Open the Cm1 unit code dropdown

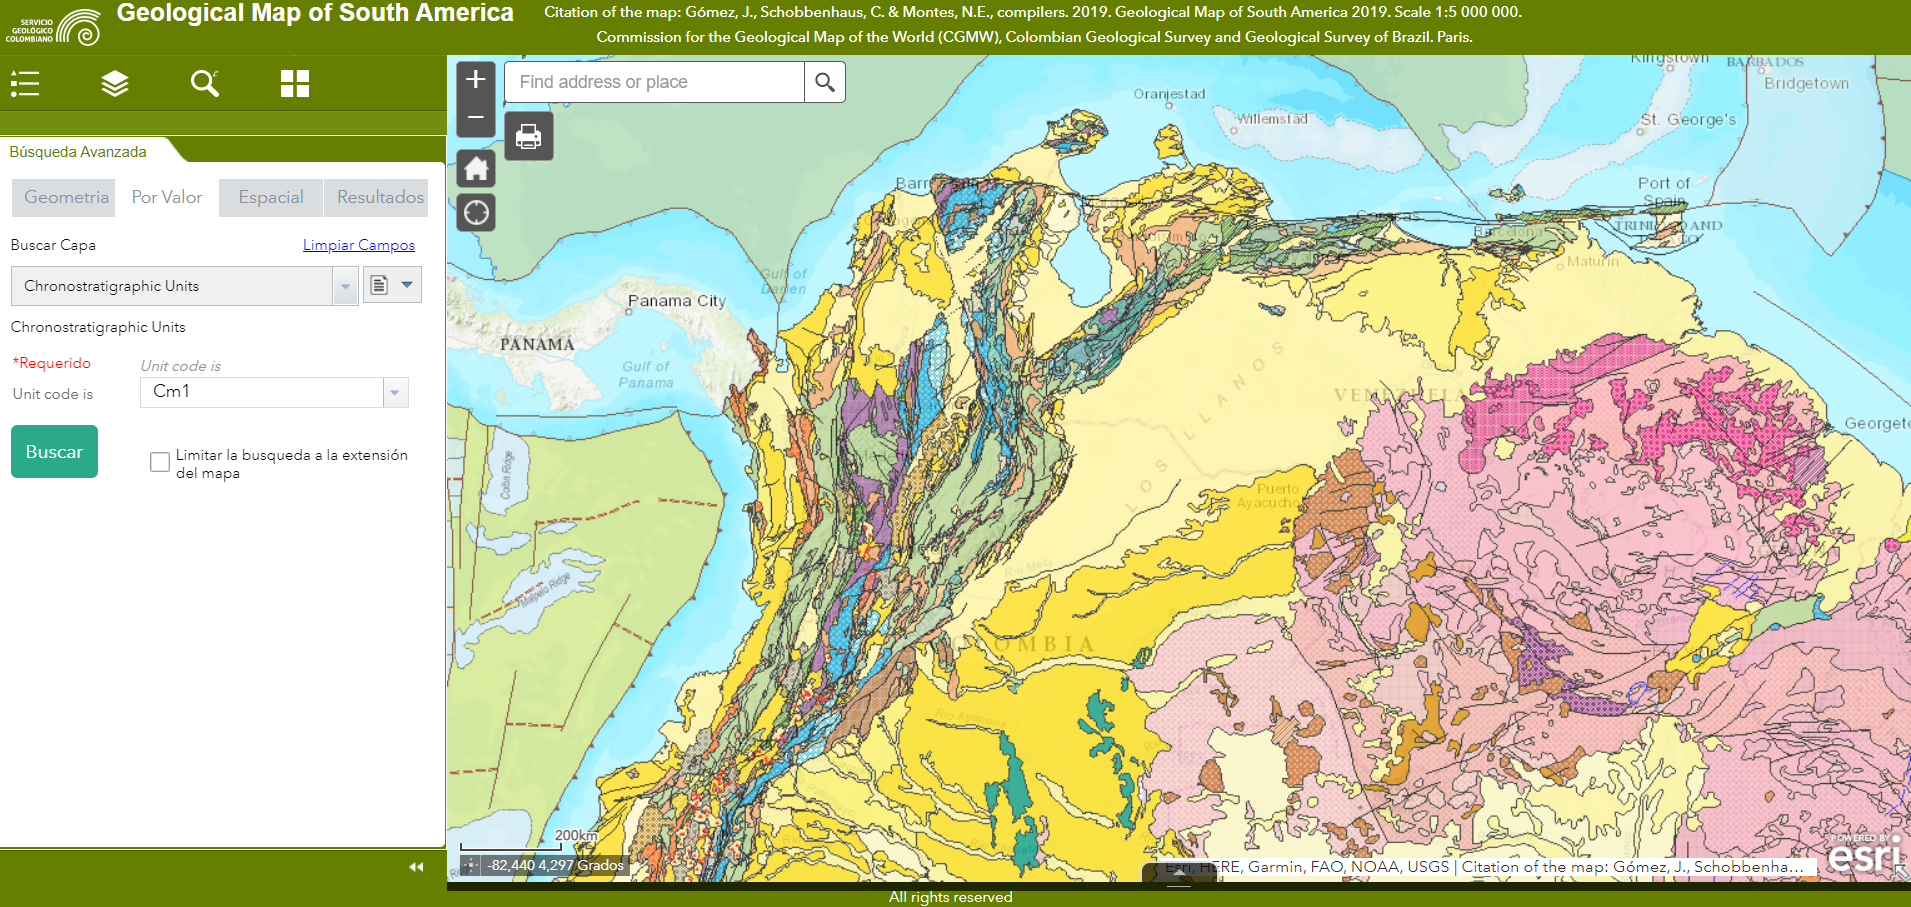pyautogui.click(x=395, y=393)
